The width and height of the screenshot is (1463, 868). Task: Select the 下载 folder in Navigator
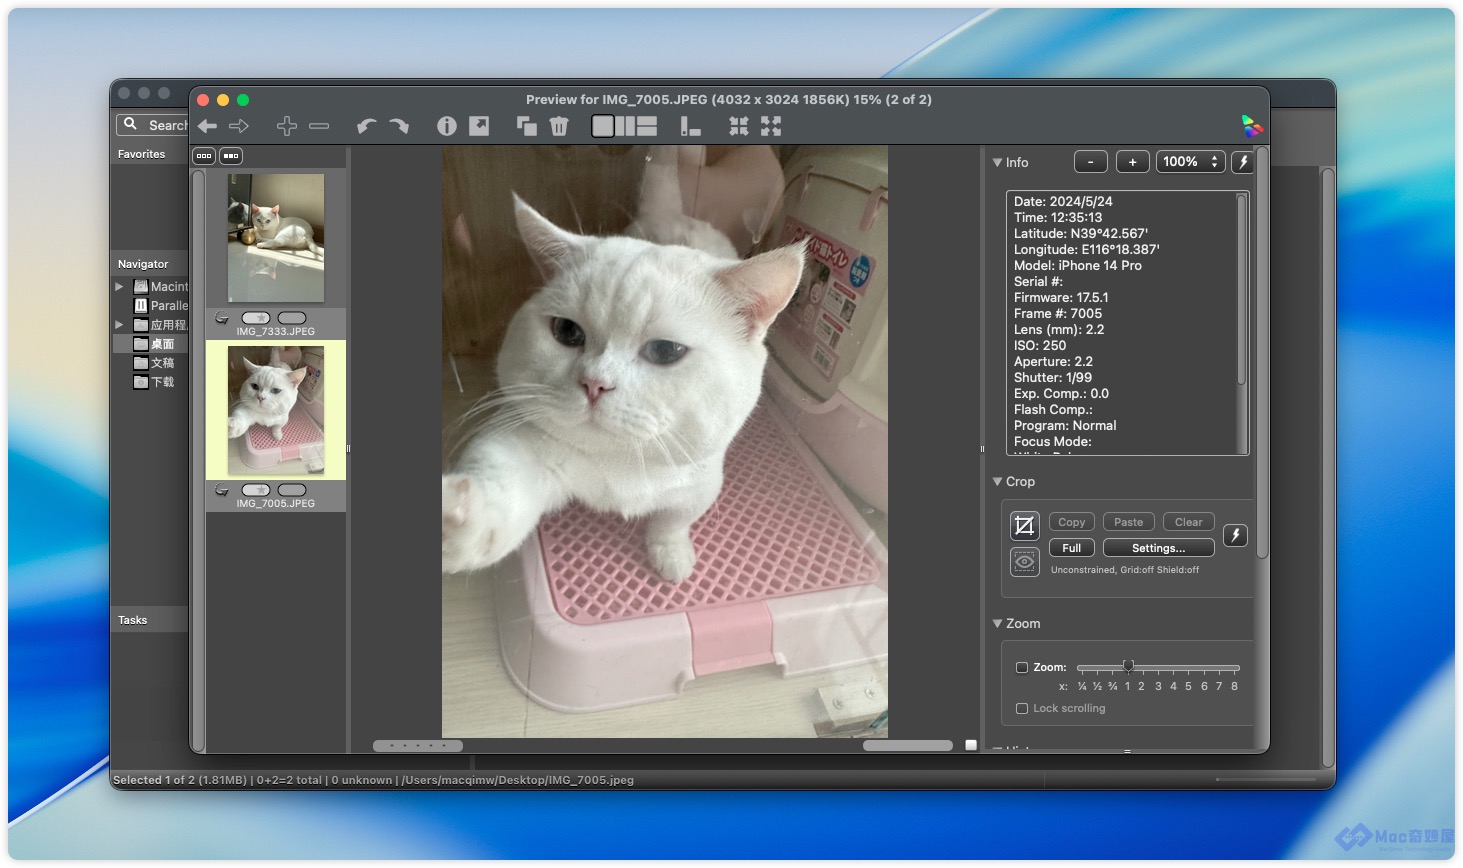[x=162, y=382]
